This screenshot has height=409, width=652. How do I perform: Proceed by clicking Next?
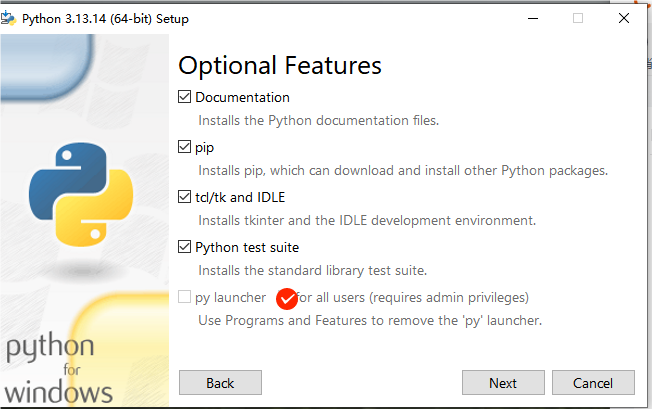(x=503, y=383)
